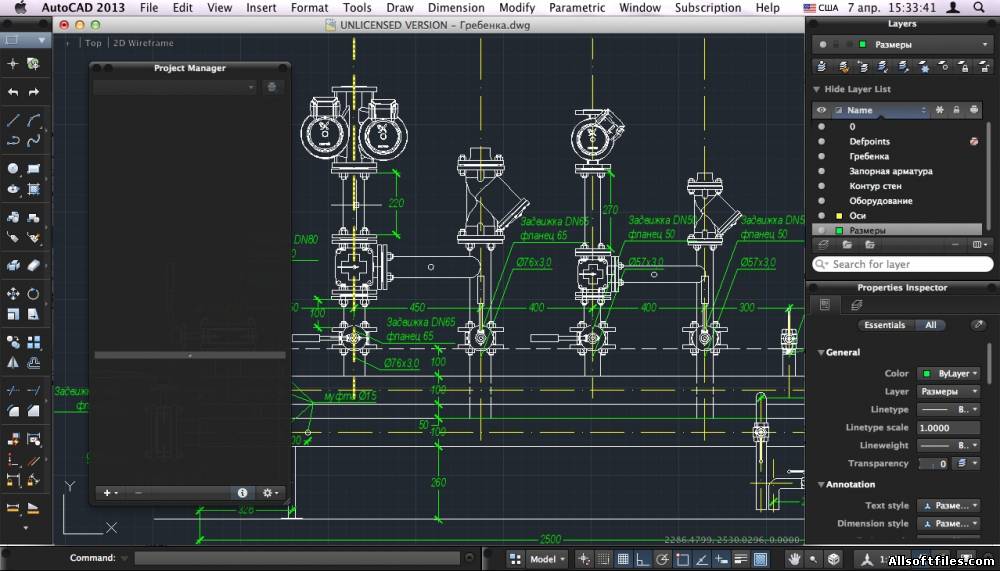Viewport: 1000px width, 571px height.
Task: Toggle Ortho mode in status bar
Action: point(643,560)
